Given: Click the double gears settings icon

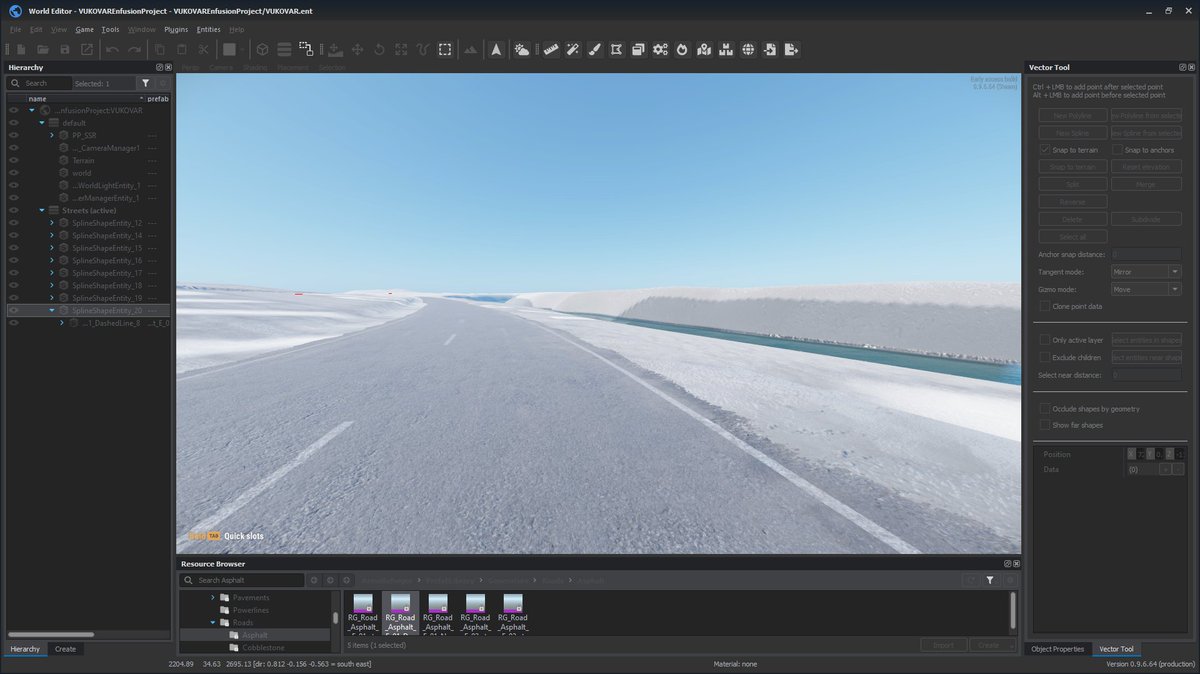Looking at the screenshot, I should click(660, 49).
